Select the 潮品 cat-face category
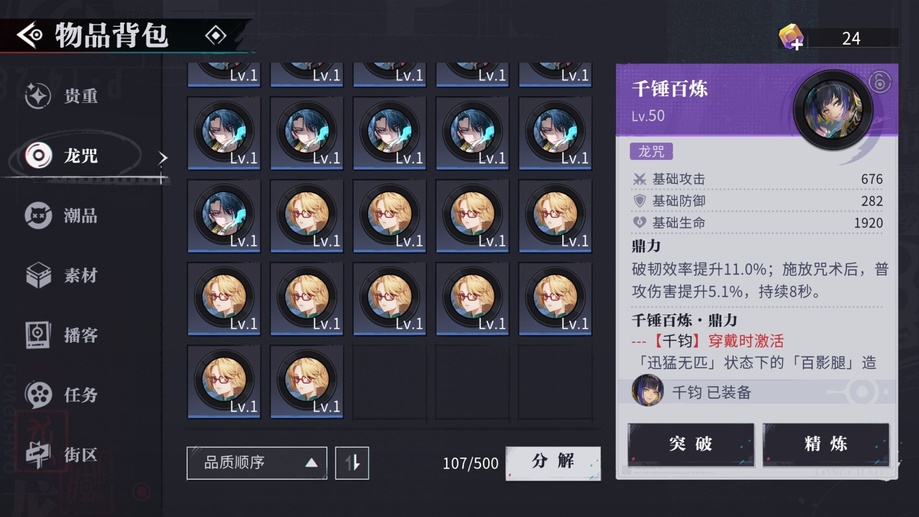919x517 pixels. pos(62,216)
